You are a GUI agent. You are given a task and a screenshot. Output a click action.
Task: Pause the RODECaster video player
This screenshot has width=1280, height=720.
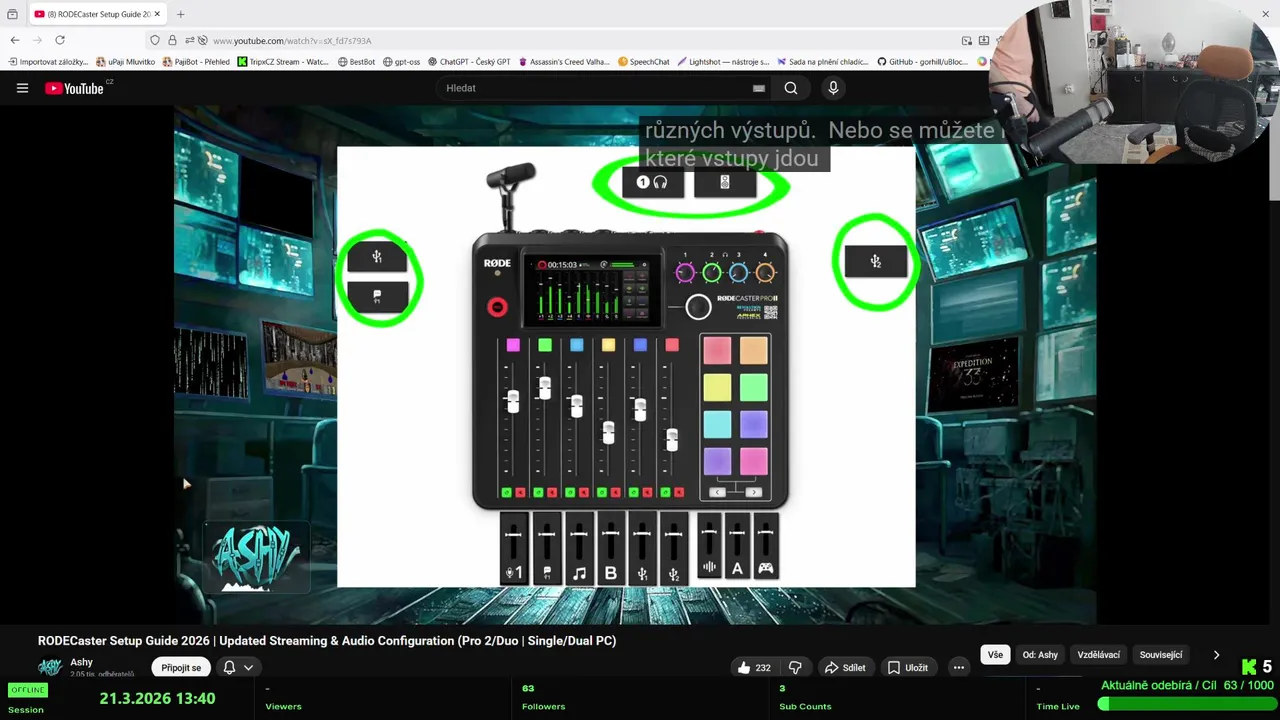coord(635,365)
